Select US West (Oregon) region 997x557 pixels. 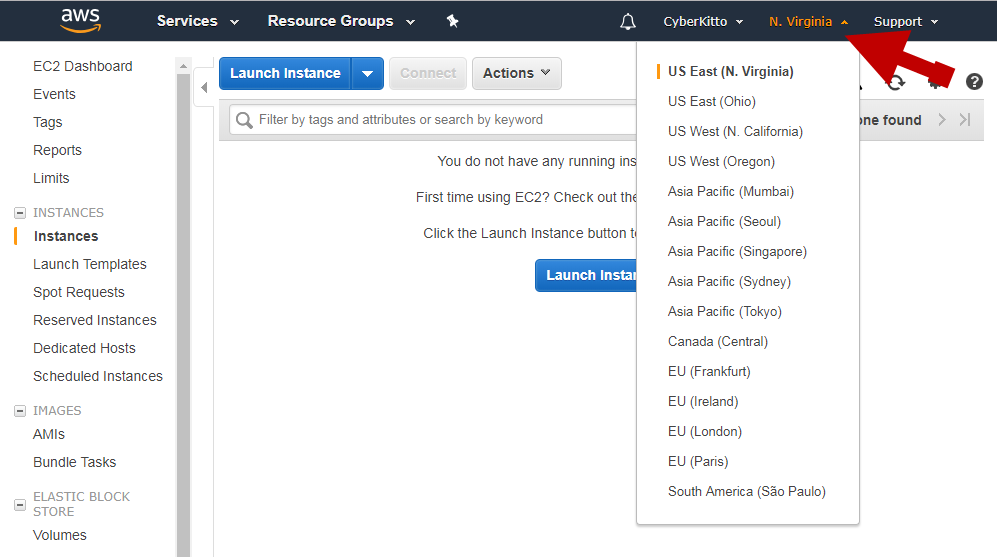click(x=721, y=162)
